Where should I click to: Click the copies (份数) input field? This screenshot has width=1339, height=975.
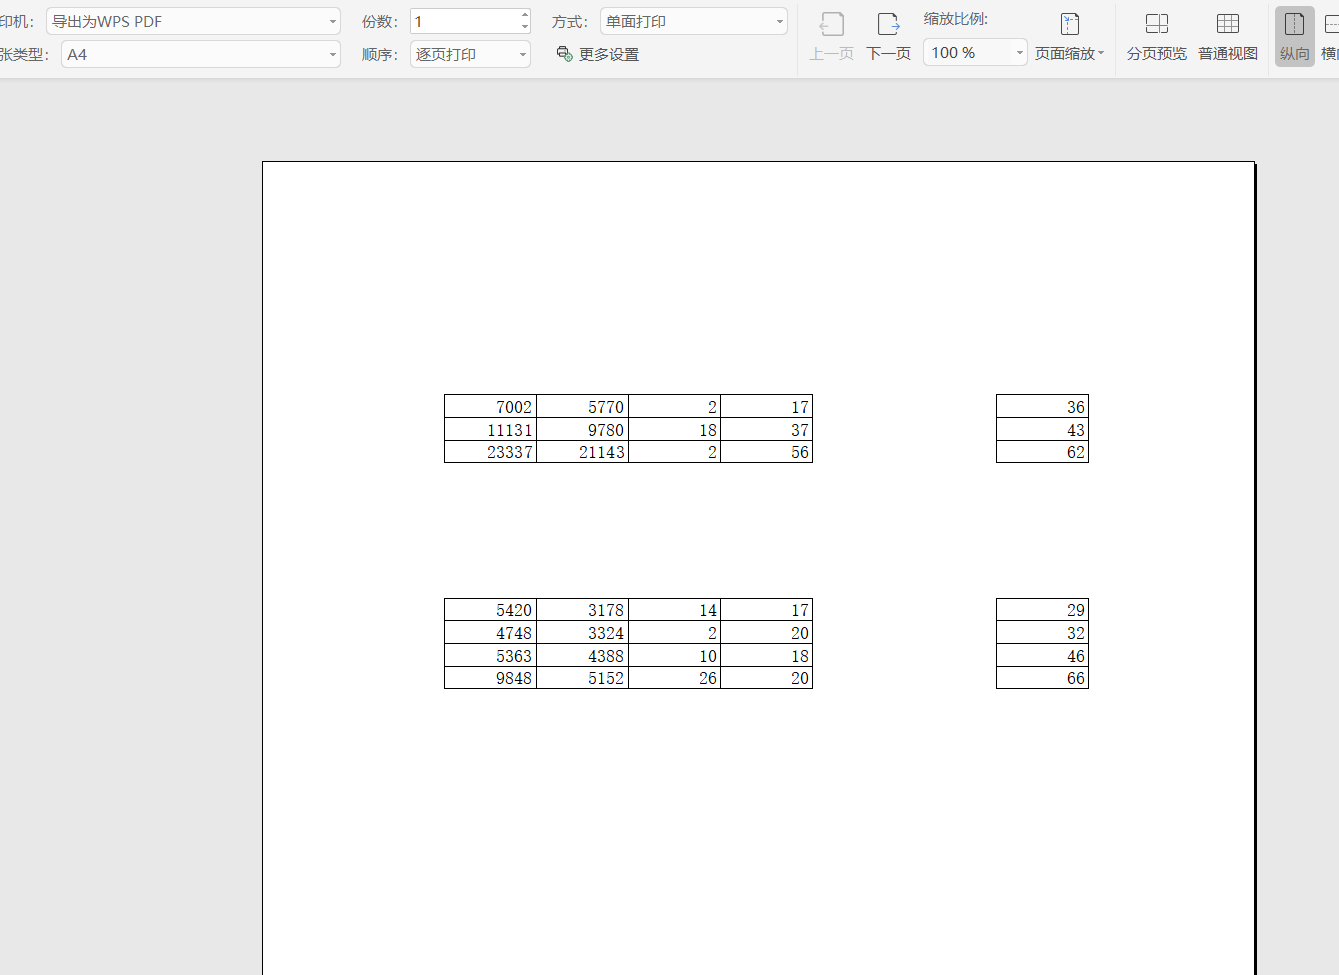(464, 22)
